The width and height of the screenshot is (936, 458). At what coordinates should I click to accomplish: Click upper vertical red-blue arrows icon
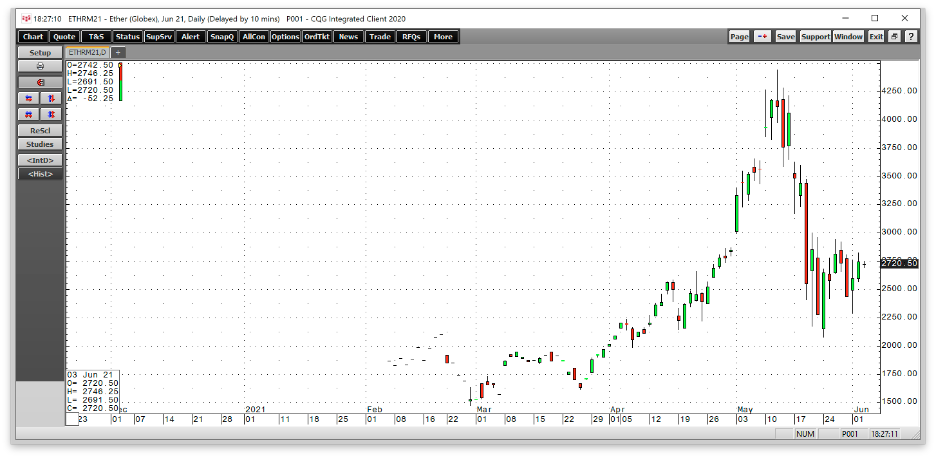(51, 98)
